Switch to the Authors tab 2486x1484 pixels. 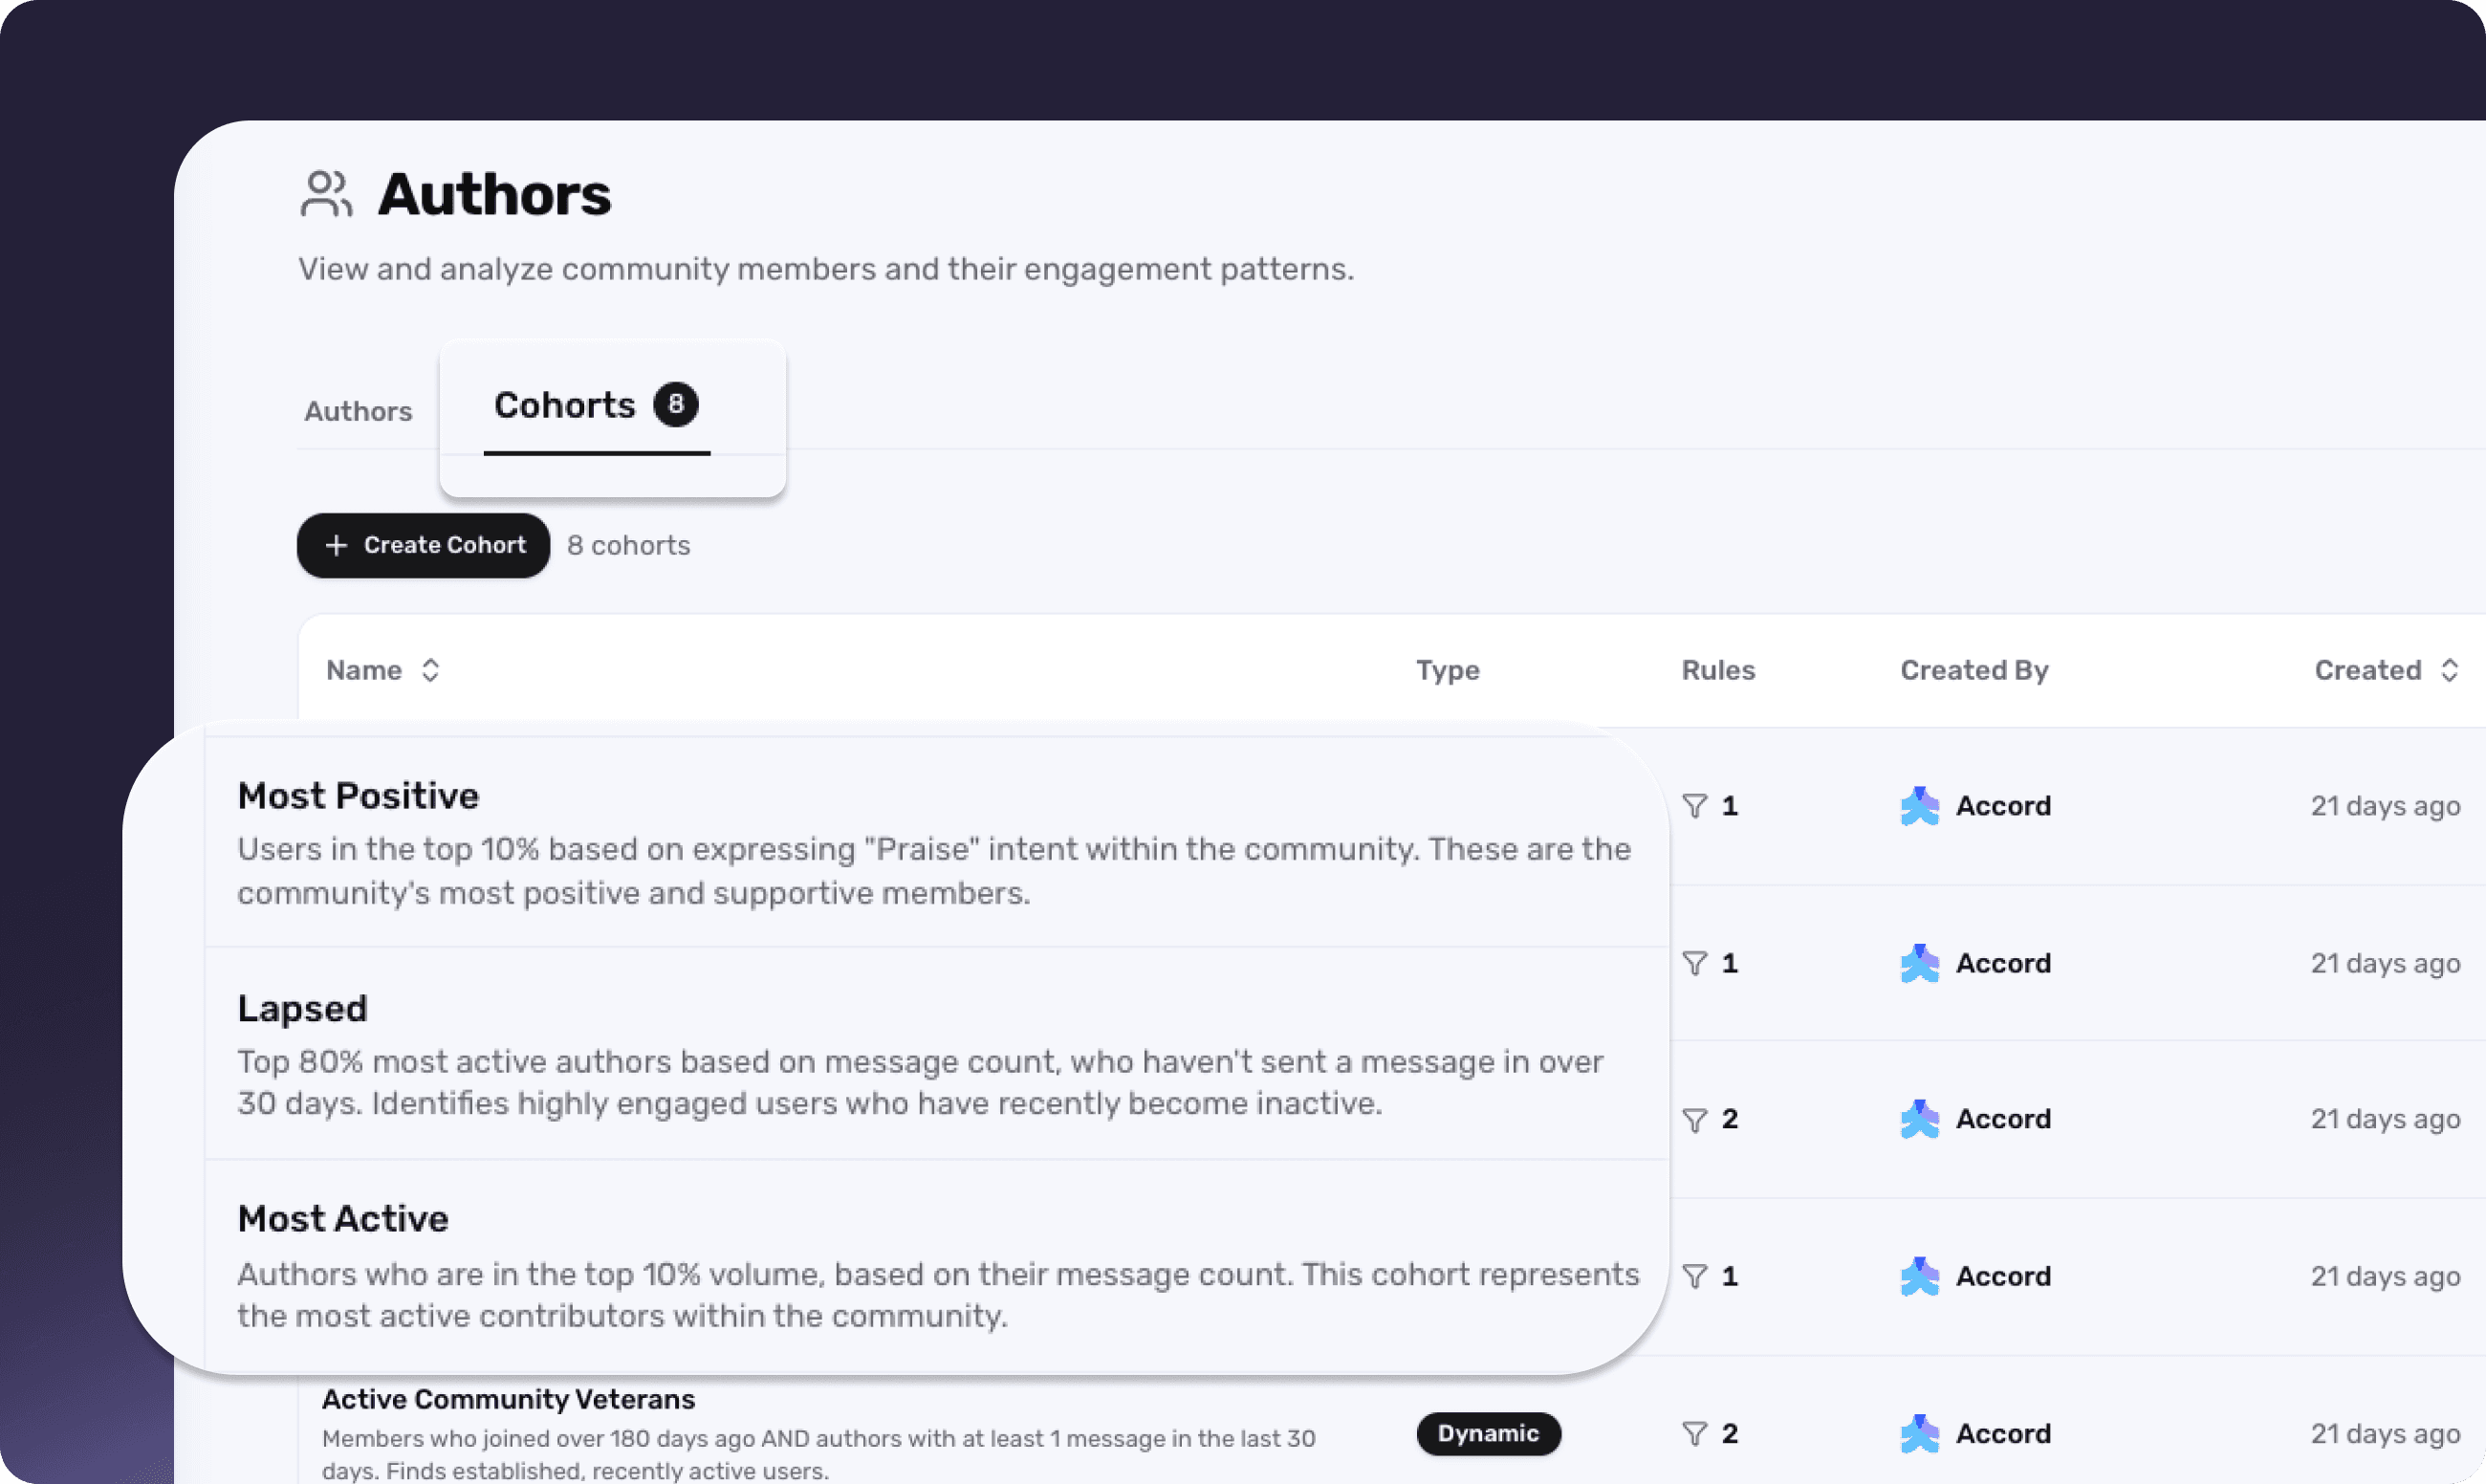(358, 411)
